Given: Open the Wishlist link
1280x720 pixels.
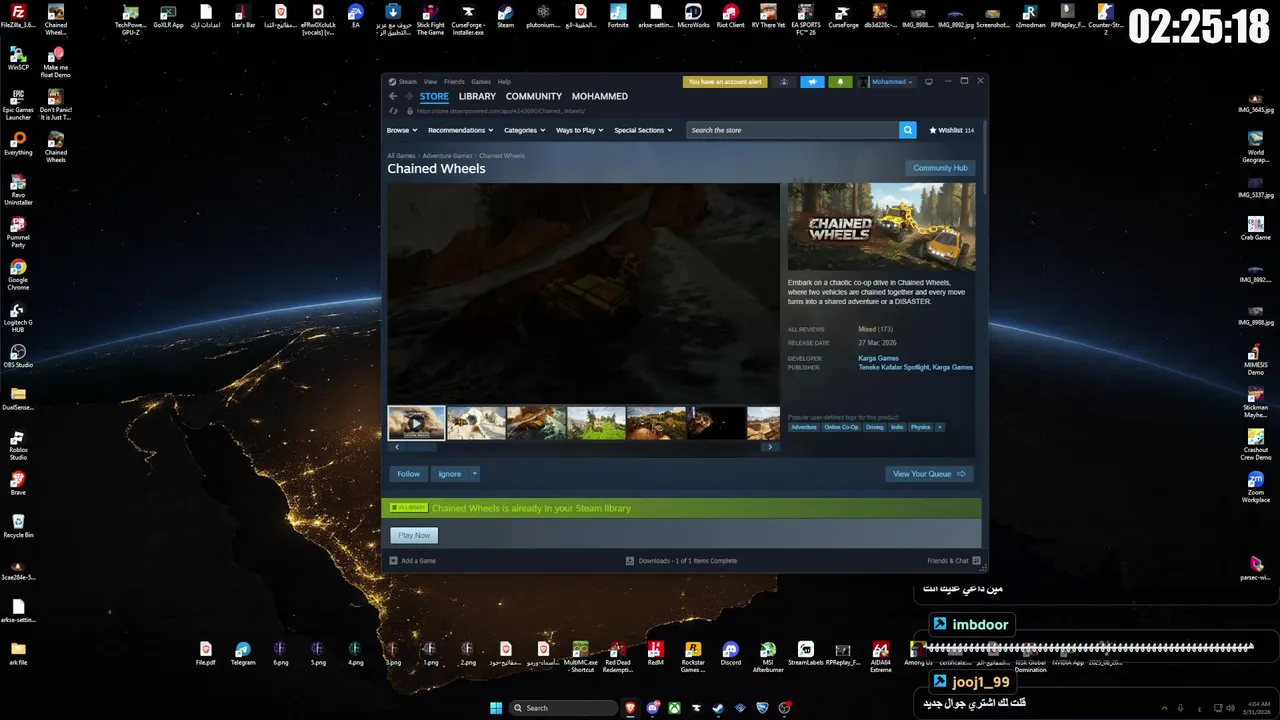Looking at the screenshot, I should (951, 130).
